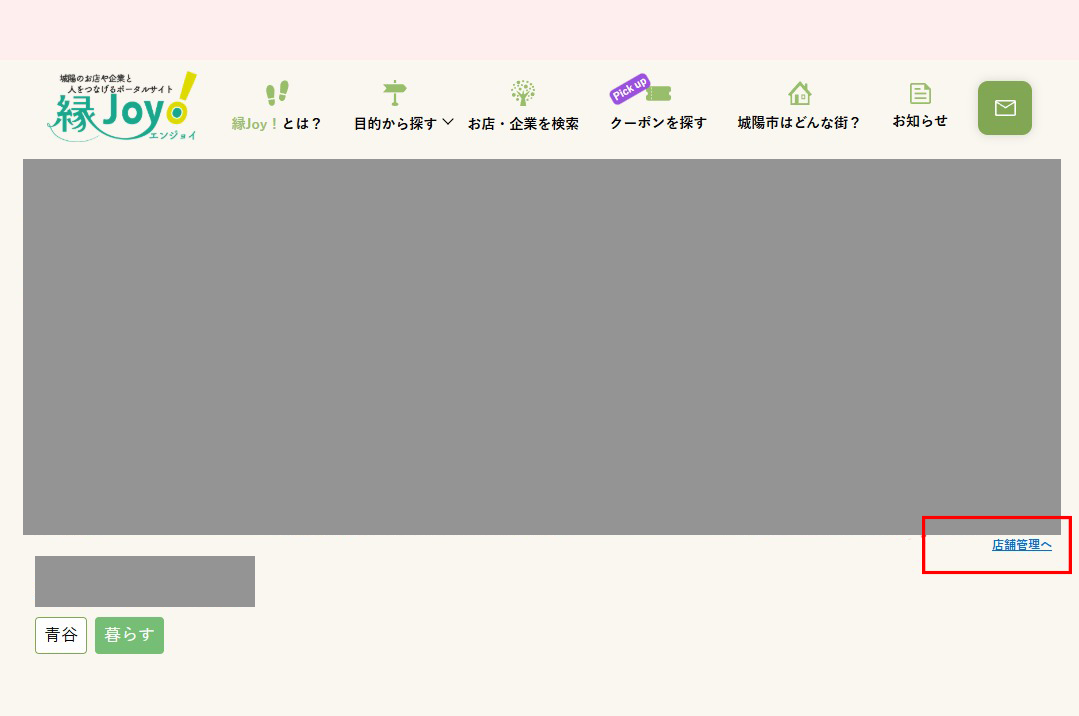Select the 青谷 area tag

[x=60, y=635]
